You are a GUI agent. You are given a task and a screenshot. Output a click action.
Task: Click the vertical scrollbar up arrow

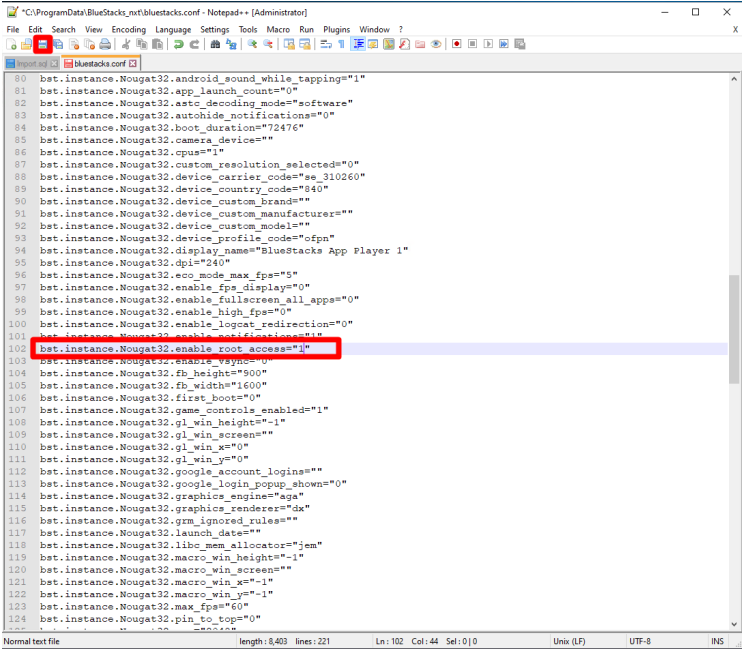pyautogui.click(x=734, y=79)
